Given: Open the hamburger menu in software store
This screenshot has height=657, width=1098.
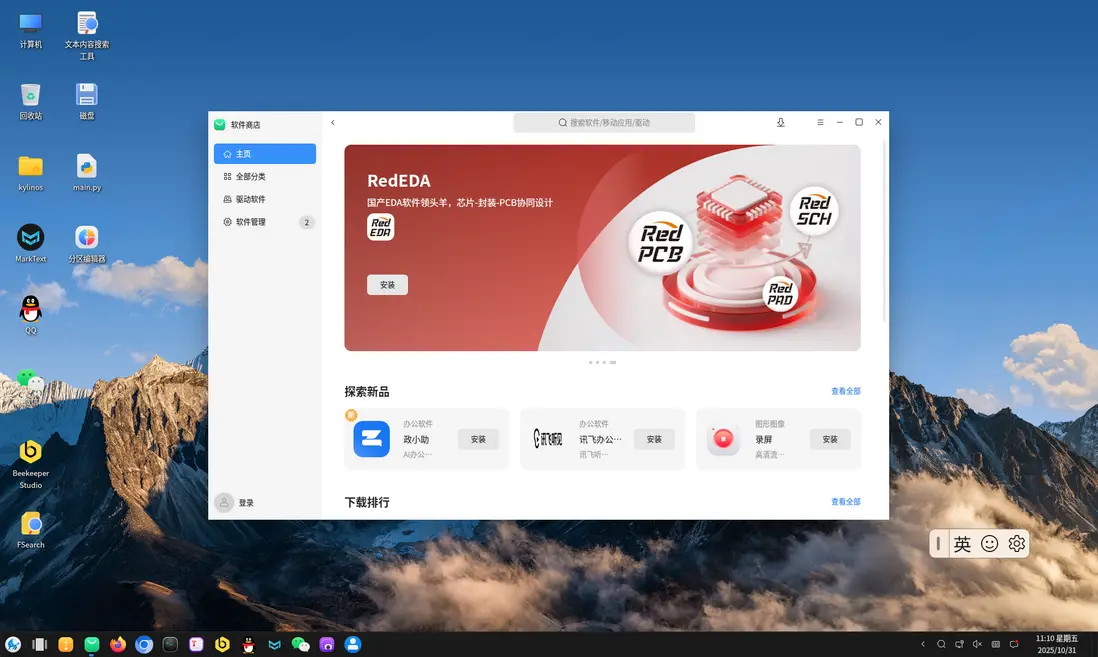Looking at the screenshot, I should 820,123.
